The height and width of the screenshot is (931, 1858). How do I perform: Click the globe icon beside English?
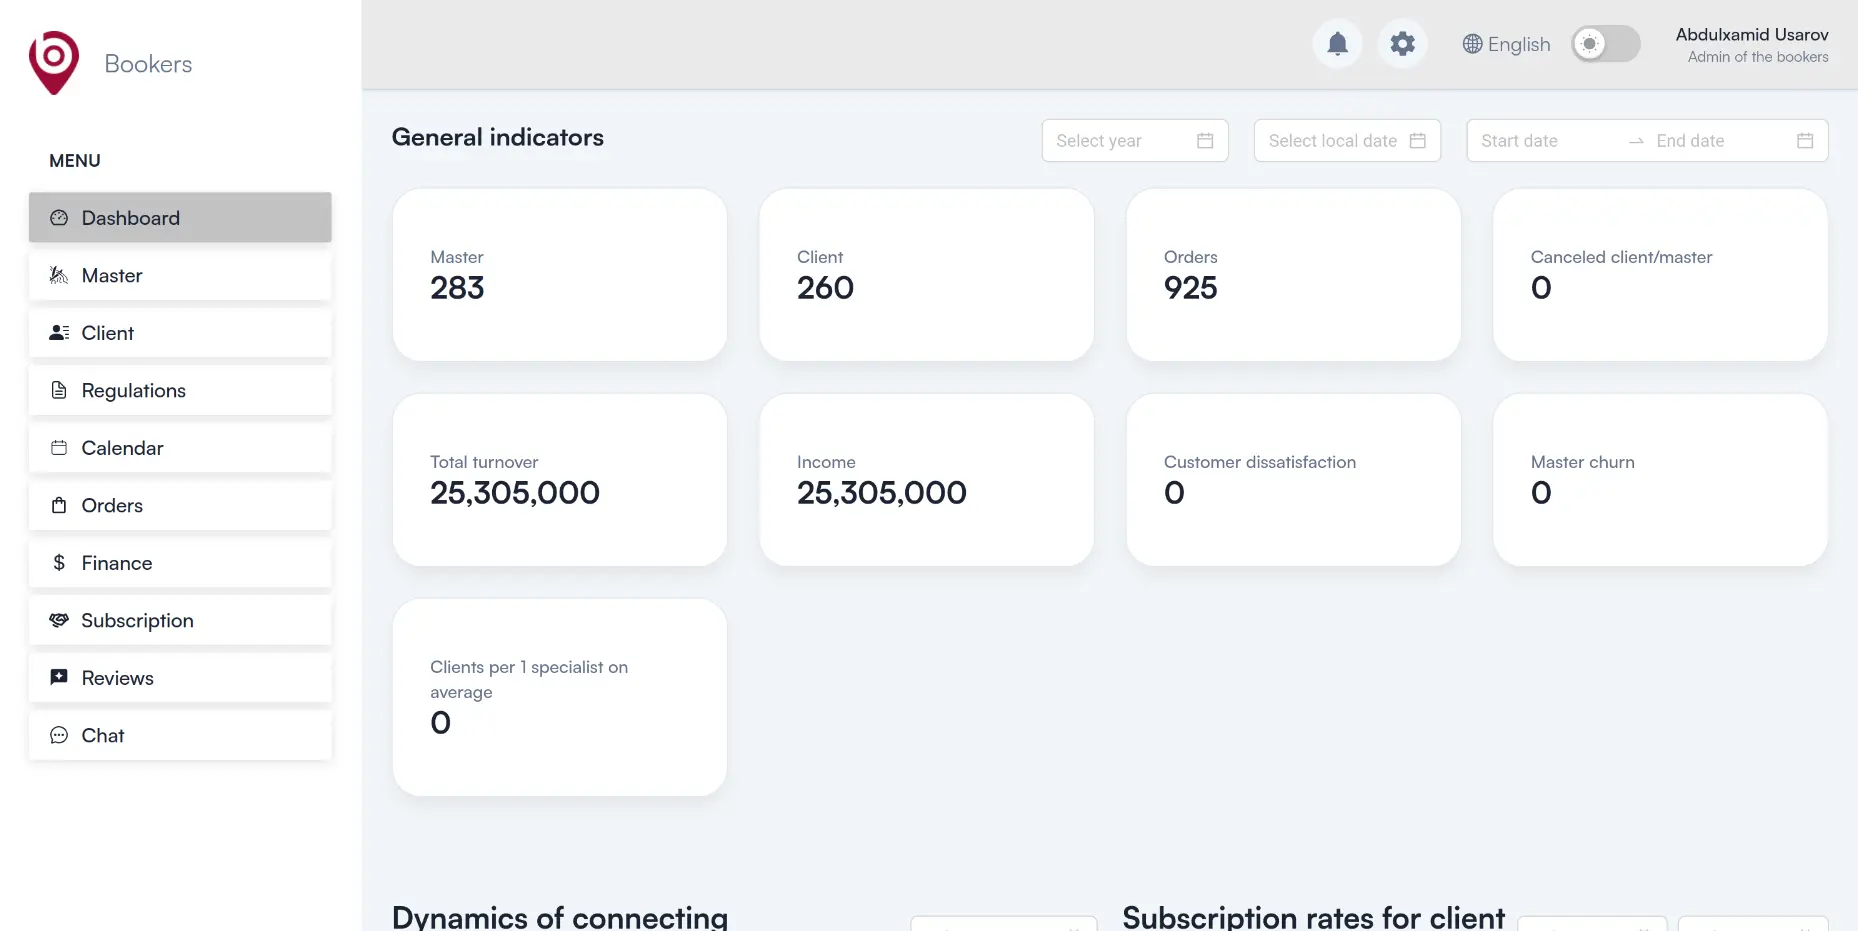pos(1472,44)
